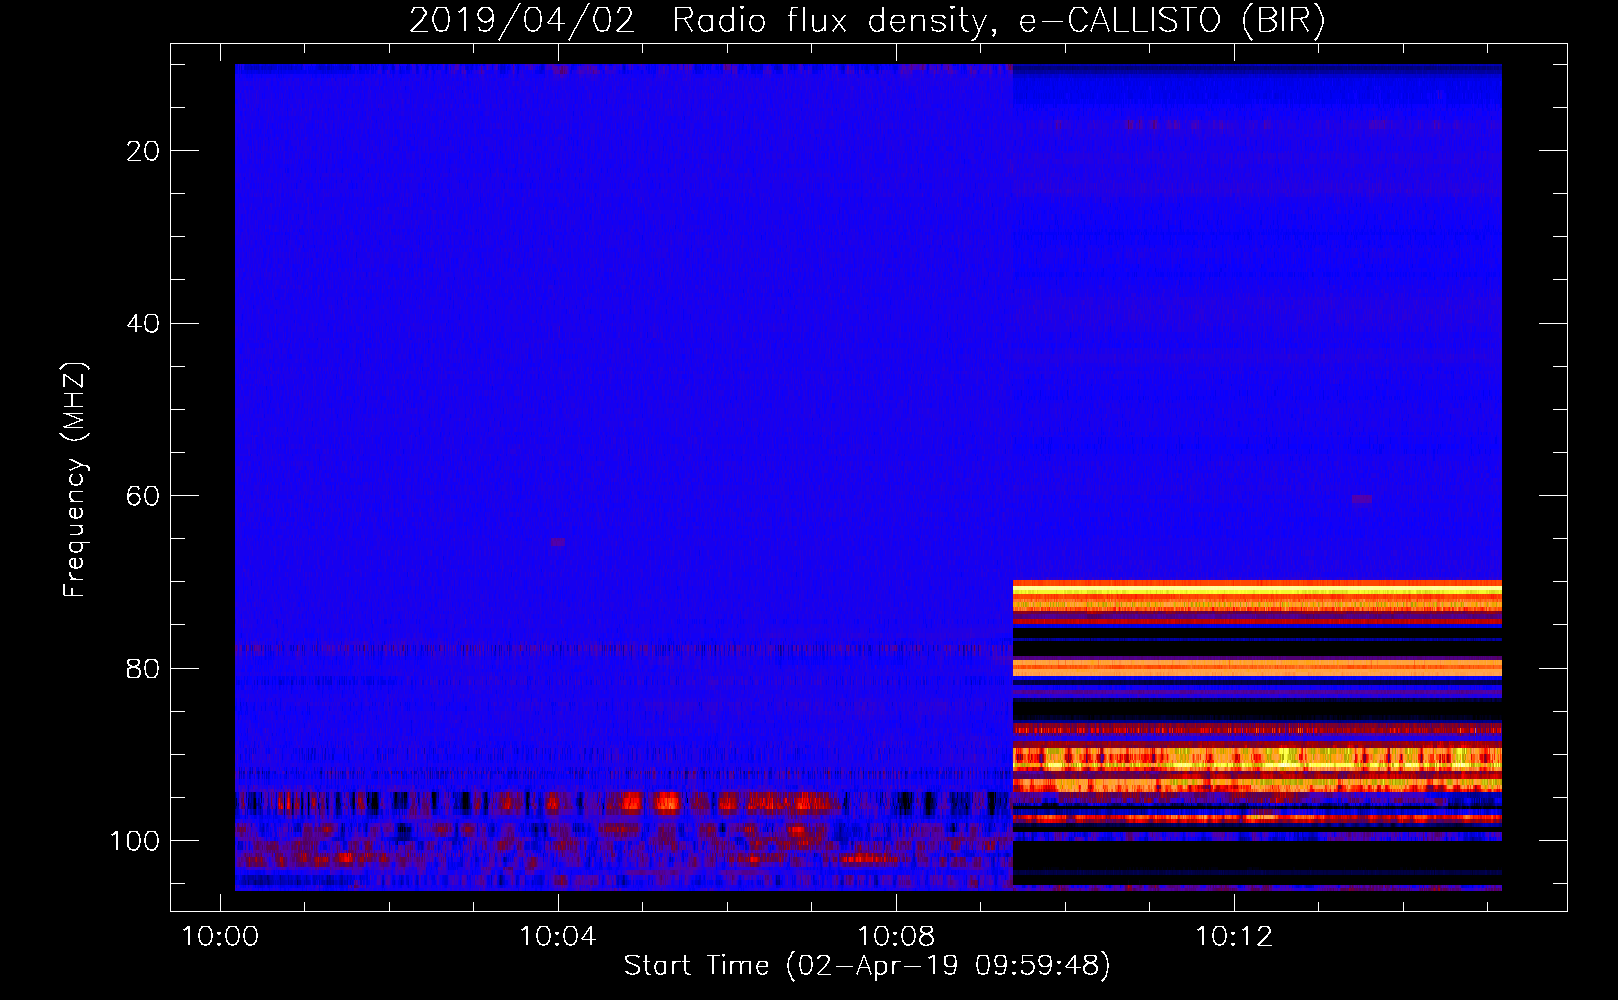Click the 10:08 time tick label
This screenshot has width=1618, height=1000.
click(896, 936)
